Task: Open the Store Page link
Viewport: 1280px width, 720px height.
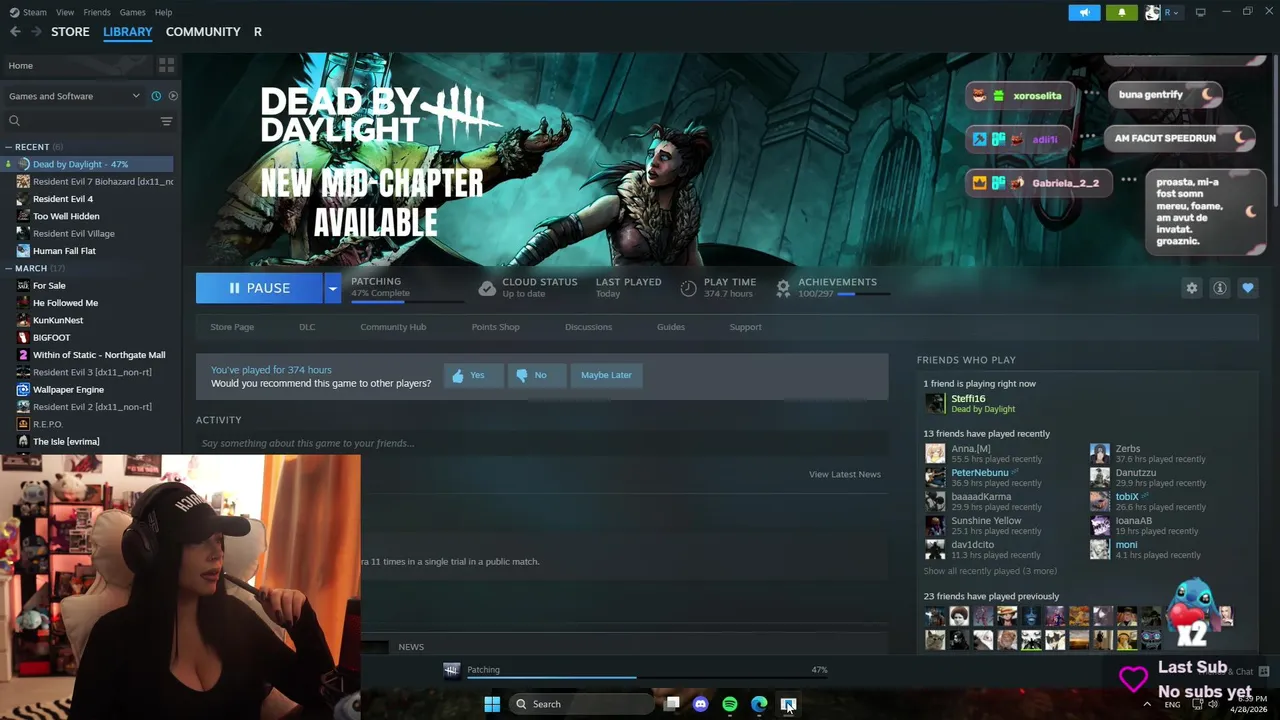Action: 232,327
